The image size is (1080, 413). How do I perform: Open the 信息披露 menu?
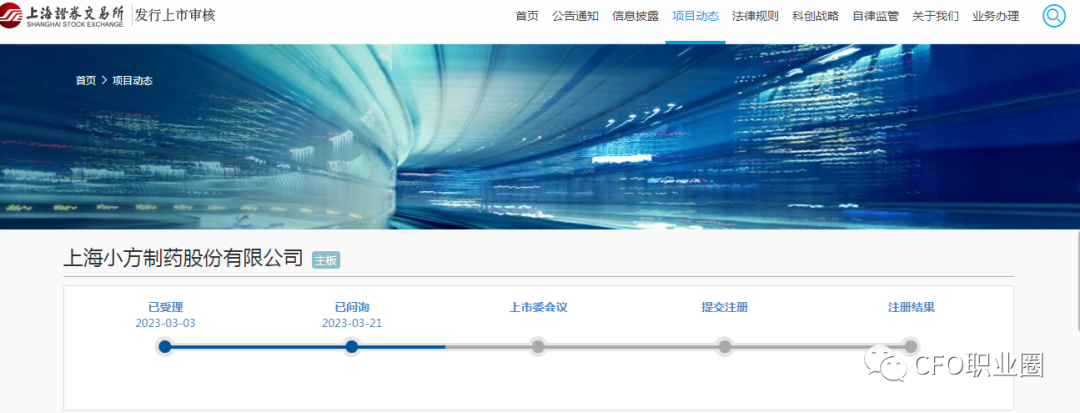tap(635, 17)
